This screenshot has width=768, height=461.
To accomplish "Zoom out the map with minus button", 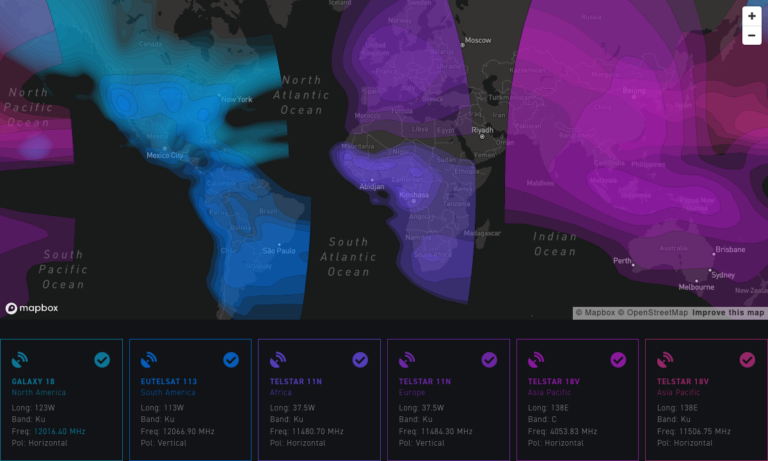I will click(752, 36).
